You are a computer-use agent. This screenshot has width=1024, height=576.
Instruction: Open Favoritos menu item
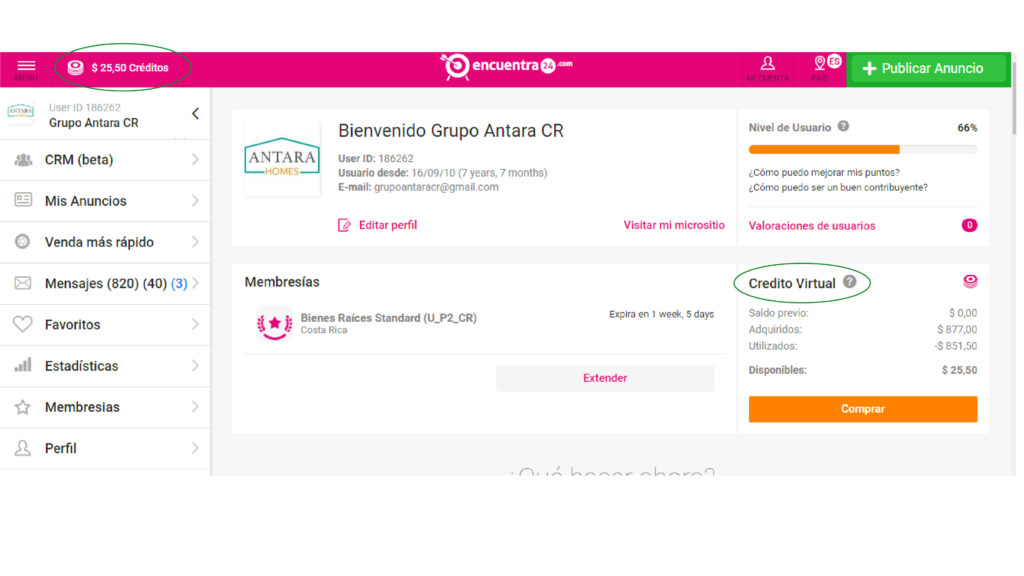click(x=105, y=325)
